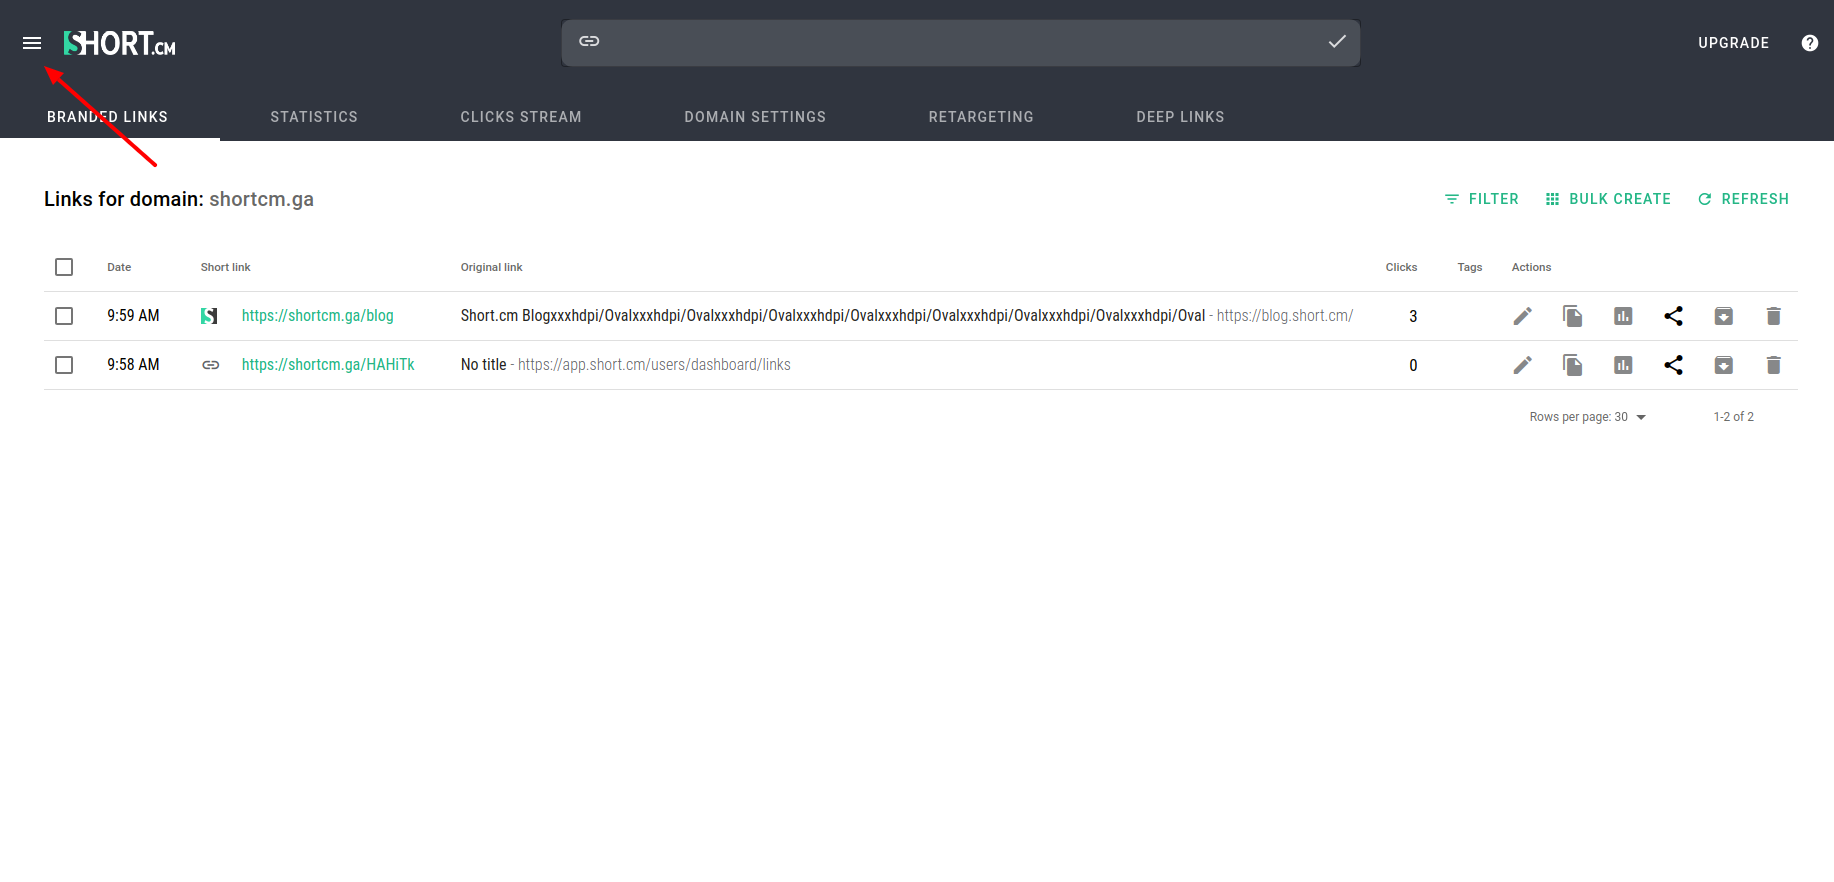Click the 9:59 AM date cell
1834x882 pixels.
[133, 316]
